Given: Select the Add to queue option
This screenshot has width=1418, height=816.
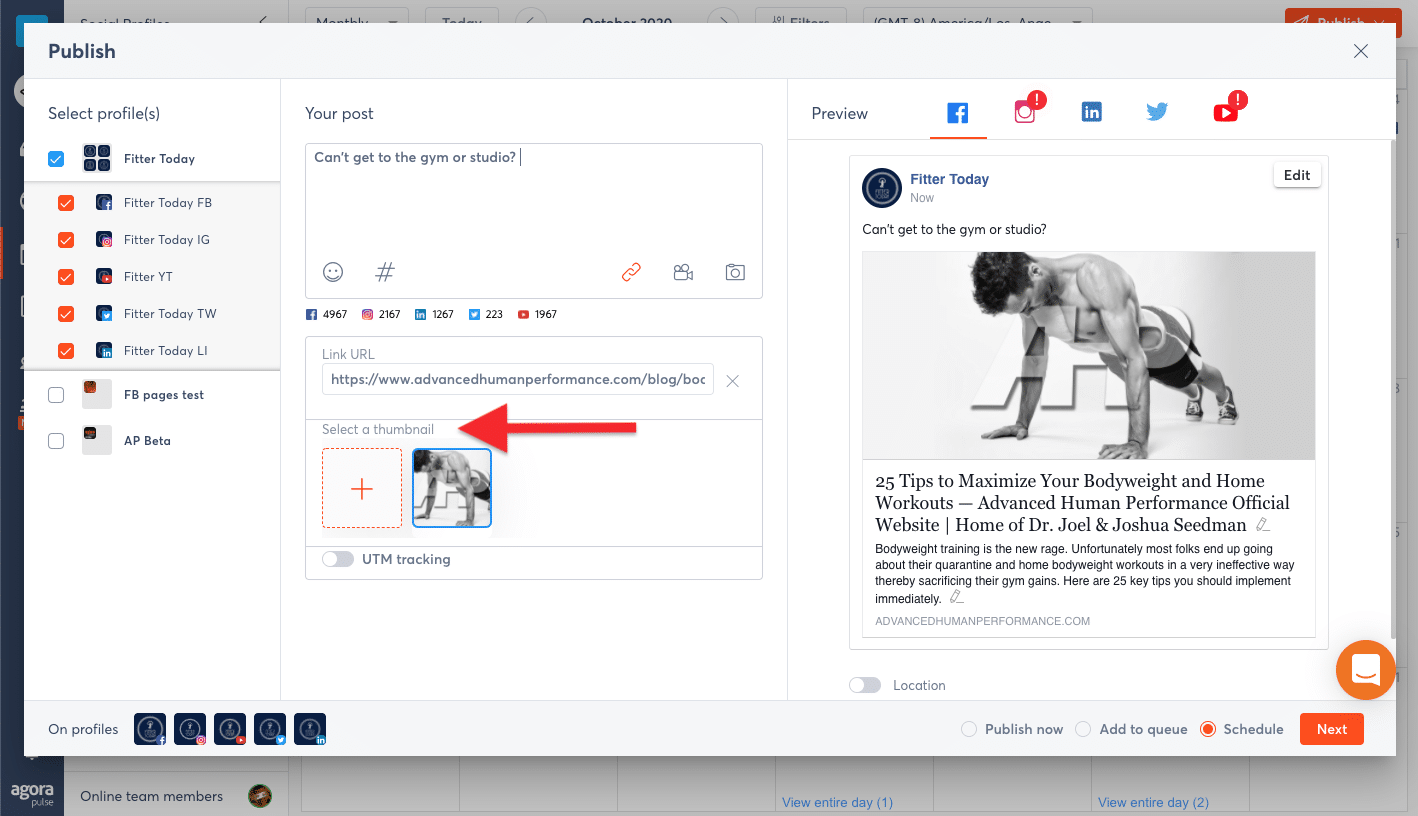Looking at the screenshot, I should click(x=1083, y=729).
